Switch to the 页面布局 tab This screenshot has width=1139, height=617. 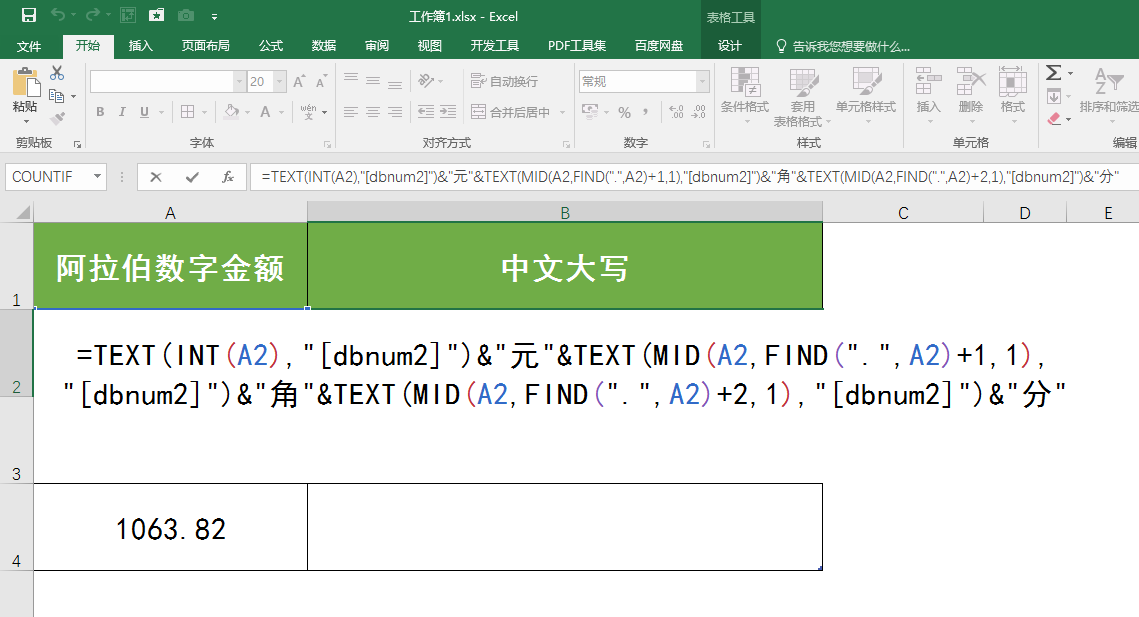click(x=206, y=46)
